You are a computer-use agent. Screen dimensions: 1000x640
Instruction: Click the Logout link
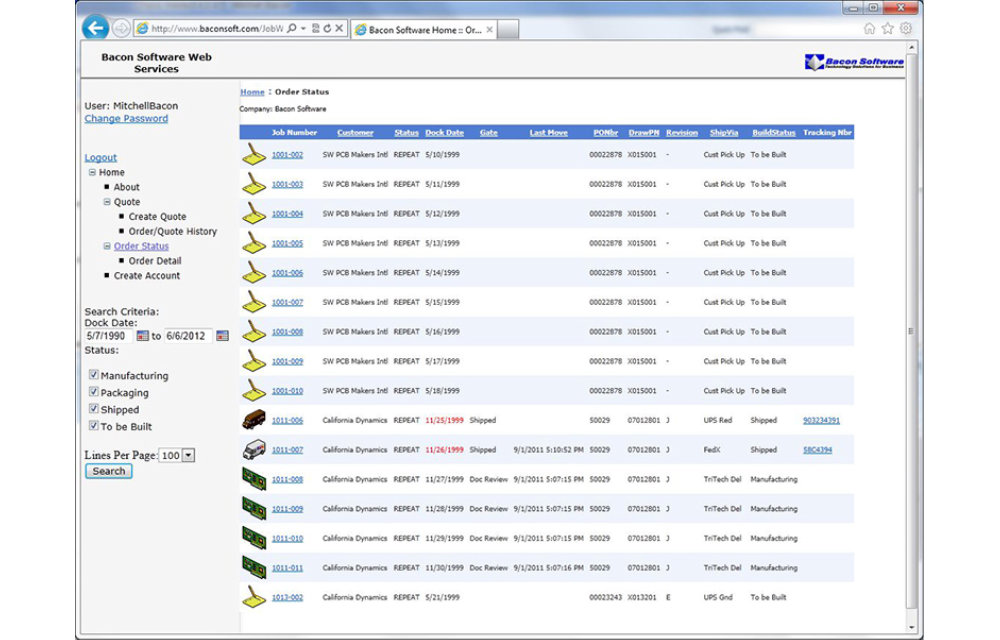[101, 157]
